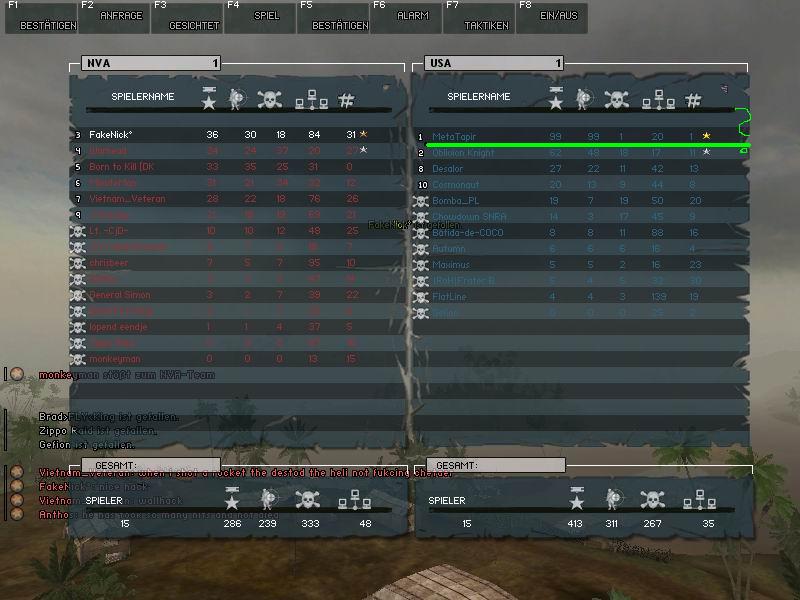Click the skull icon next to Bomba_PL
The height and width of the screenshot is (600, 800).
(x=422, y=200)
